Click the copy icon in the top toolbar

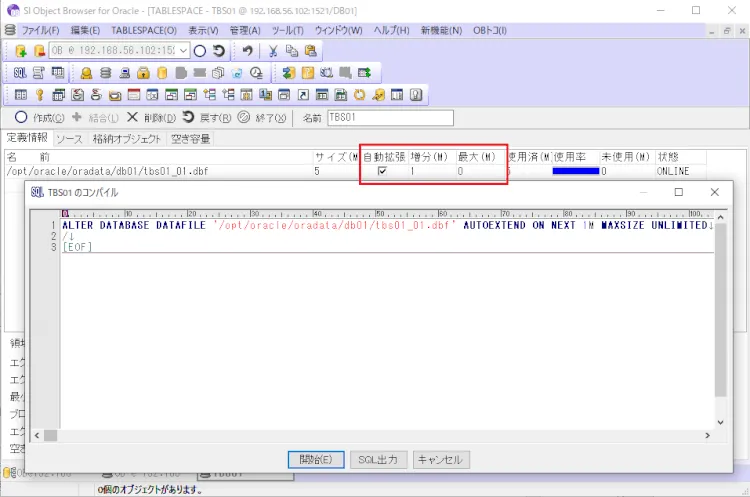tap(292, 51)
